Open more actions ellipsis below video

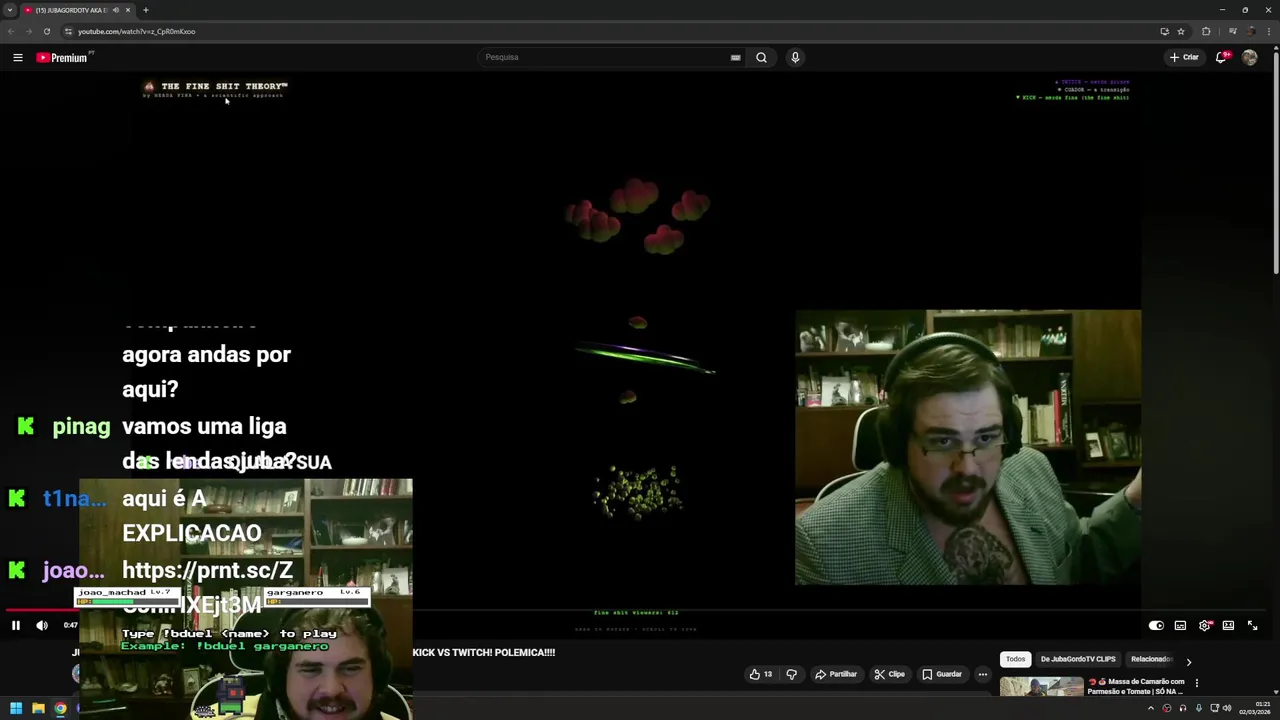point(982,674)
